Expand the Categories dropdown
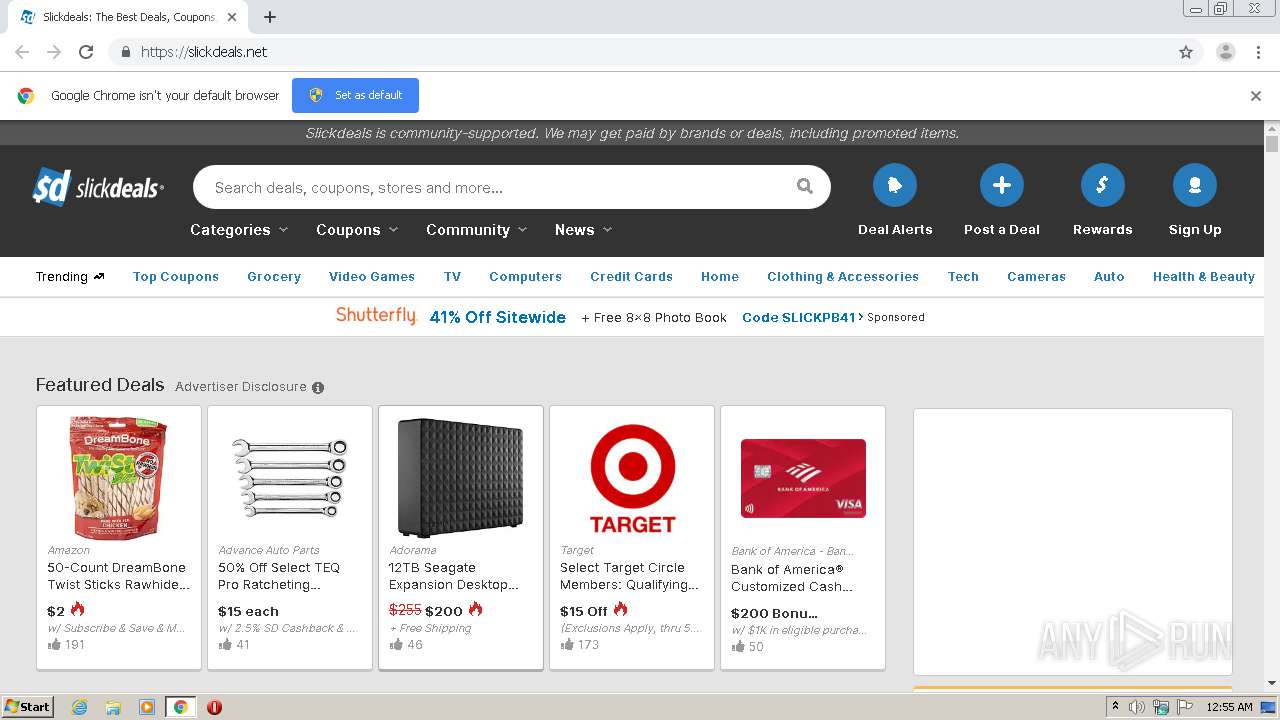Image resolution: width=1280 pixels, height=720 pixels. click(239, 230)
